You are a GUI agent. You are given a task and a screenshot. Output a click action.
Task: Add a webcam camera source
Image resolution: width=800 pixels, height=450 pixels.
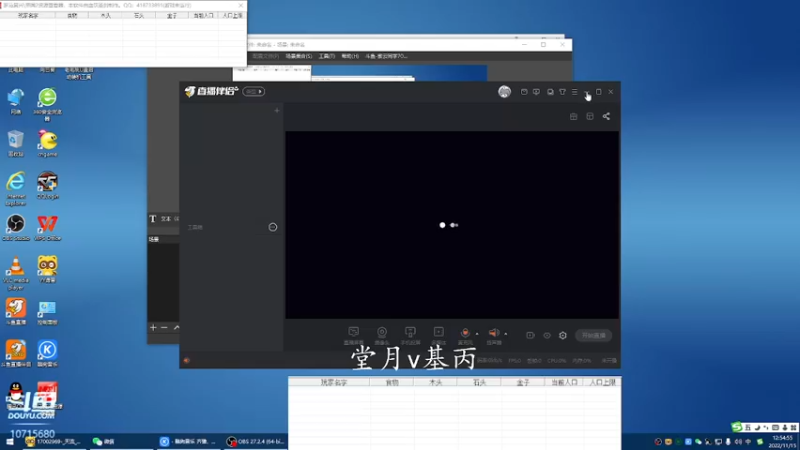click(x=382, y=335)
